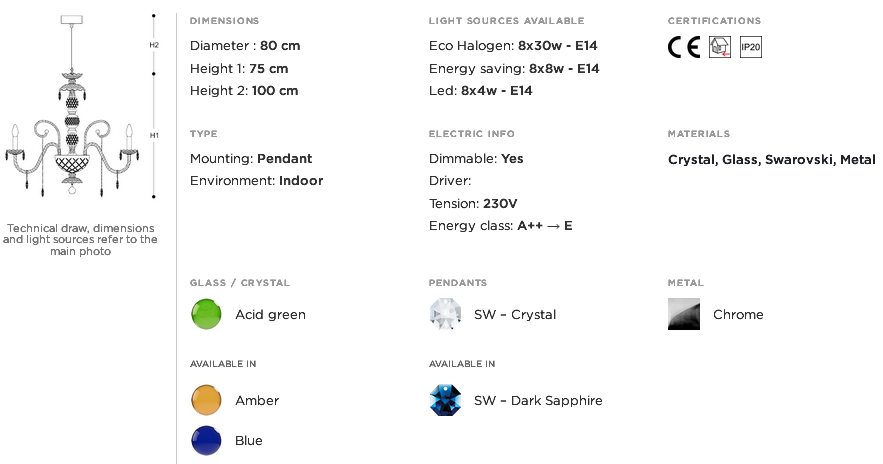Click the Amber label text

pyautogui.click(x=257, y=400)
